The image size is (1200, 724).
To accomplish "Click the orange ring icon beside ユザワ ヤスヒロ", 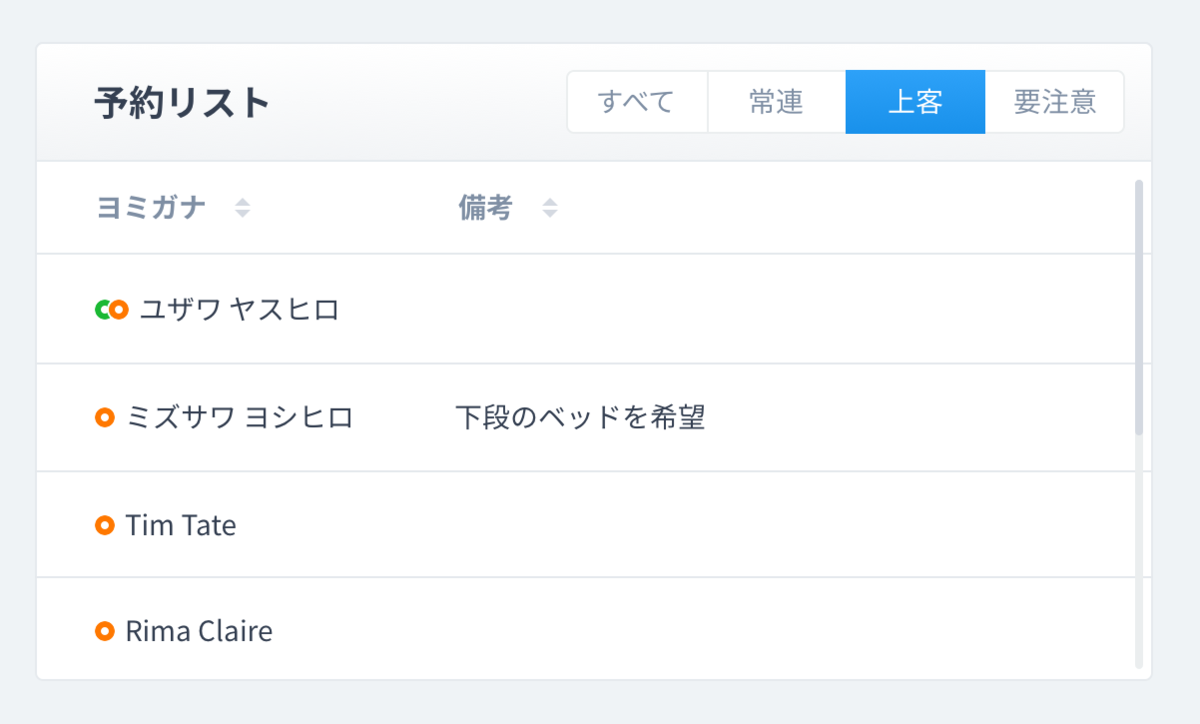I will pos(119,310).
